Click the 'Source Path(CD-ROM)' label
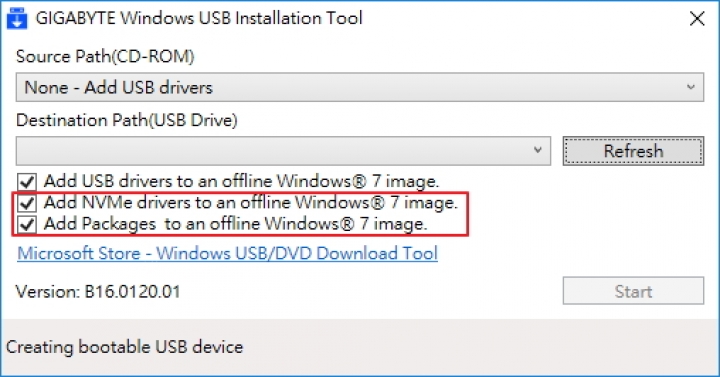The height and width of the screenshot is (377, 720). (x=105, y=56)
